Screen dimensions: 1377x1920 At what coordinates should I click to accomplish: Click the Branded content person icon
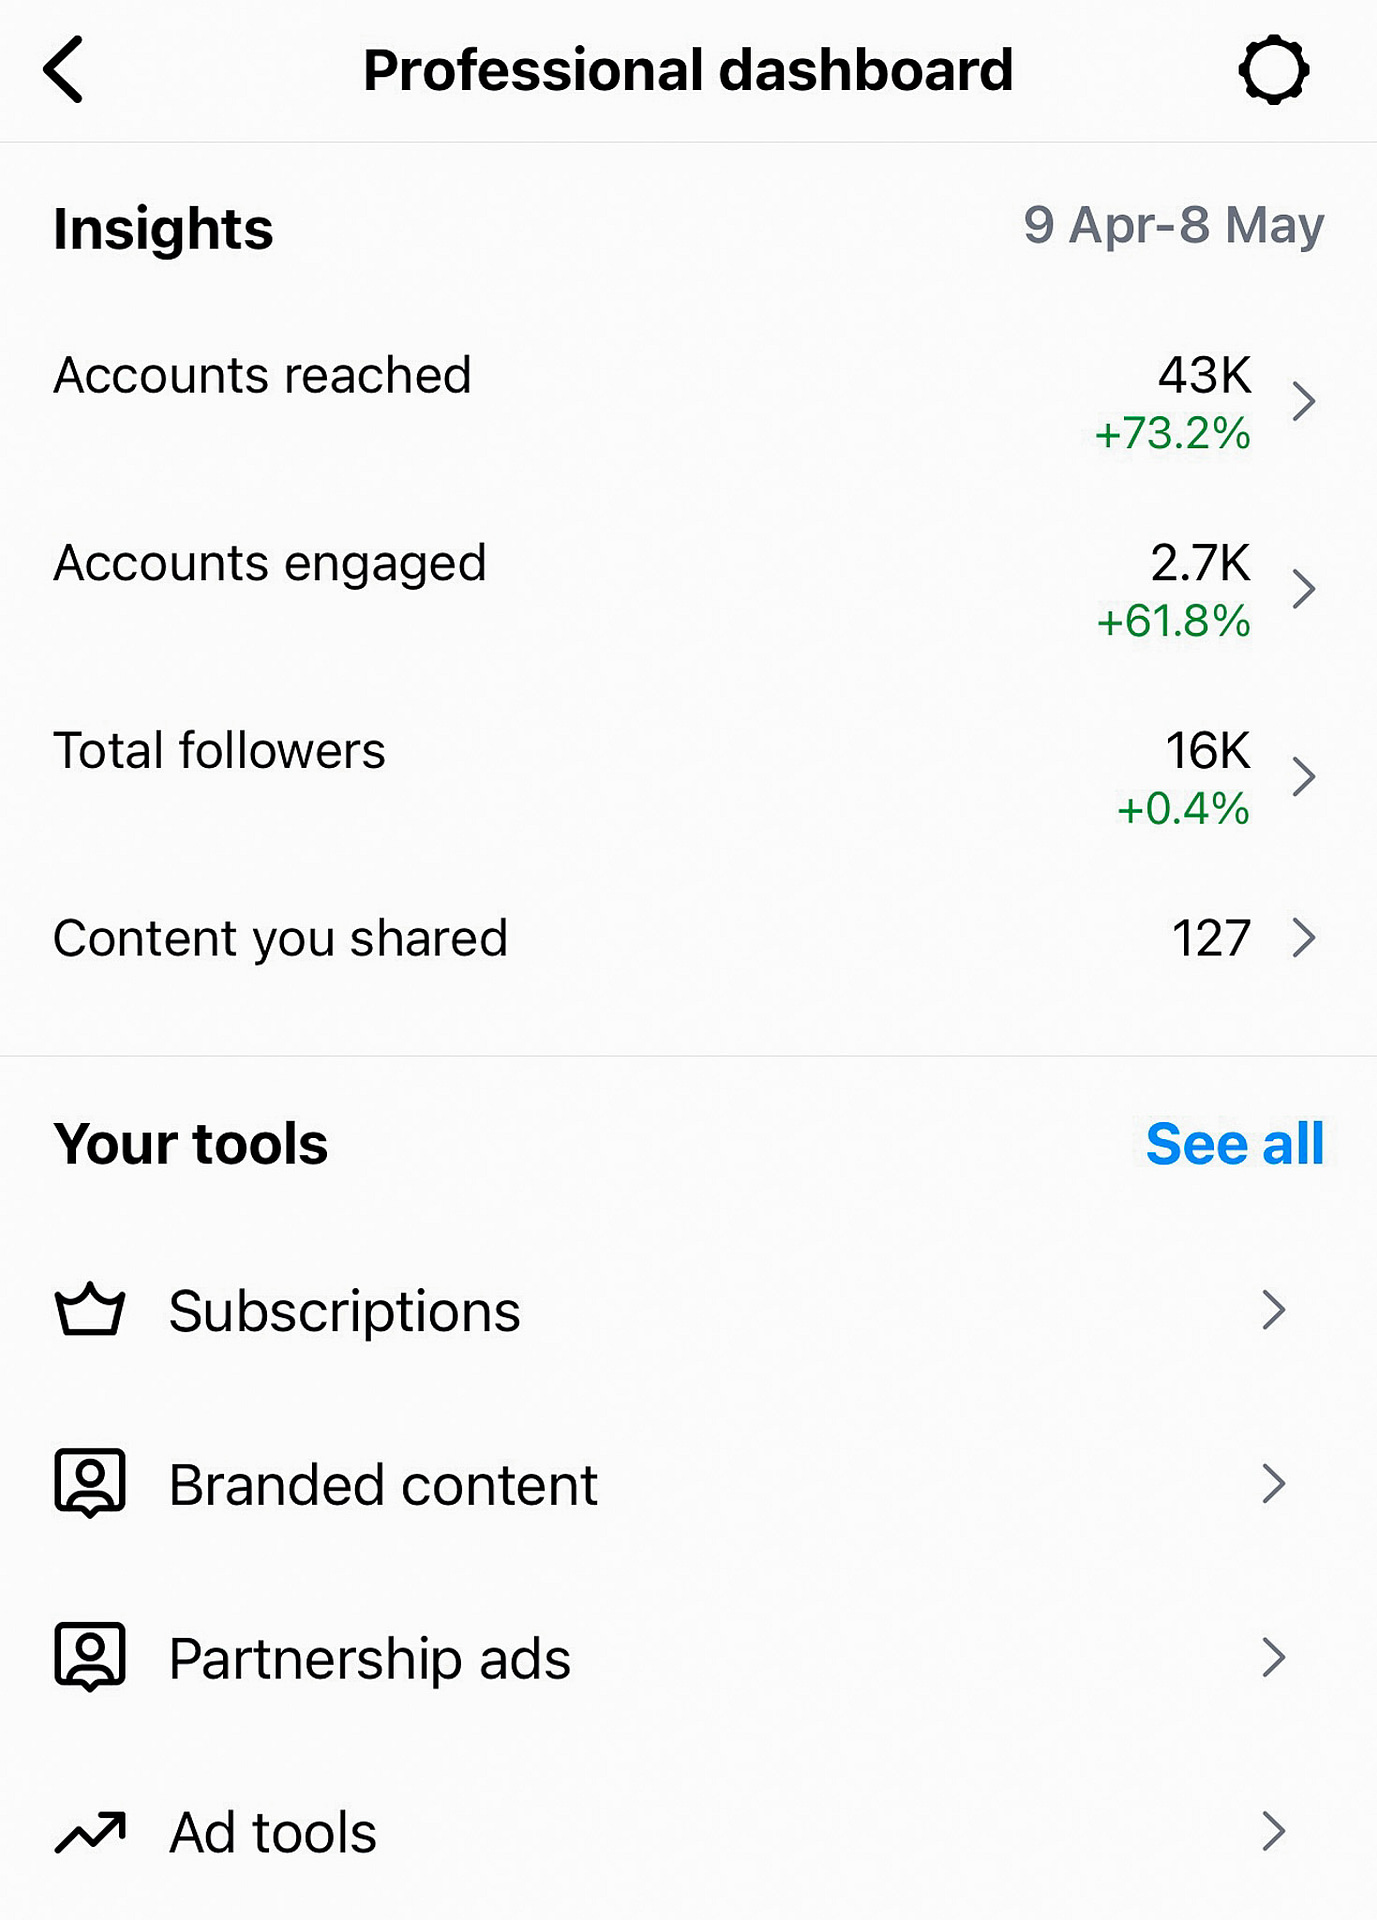90,1483
